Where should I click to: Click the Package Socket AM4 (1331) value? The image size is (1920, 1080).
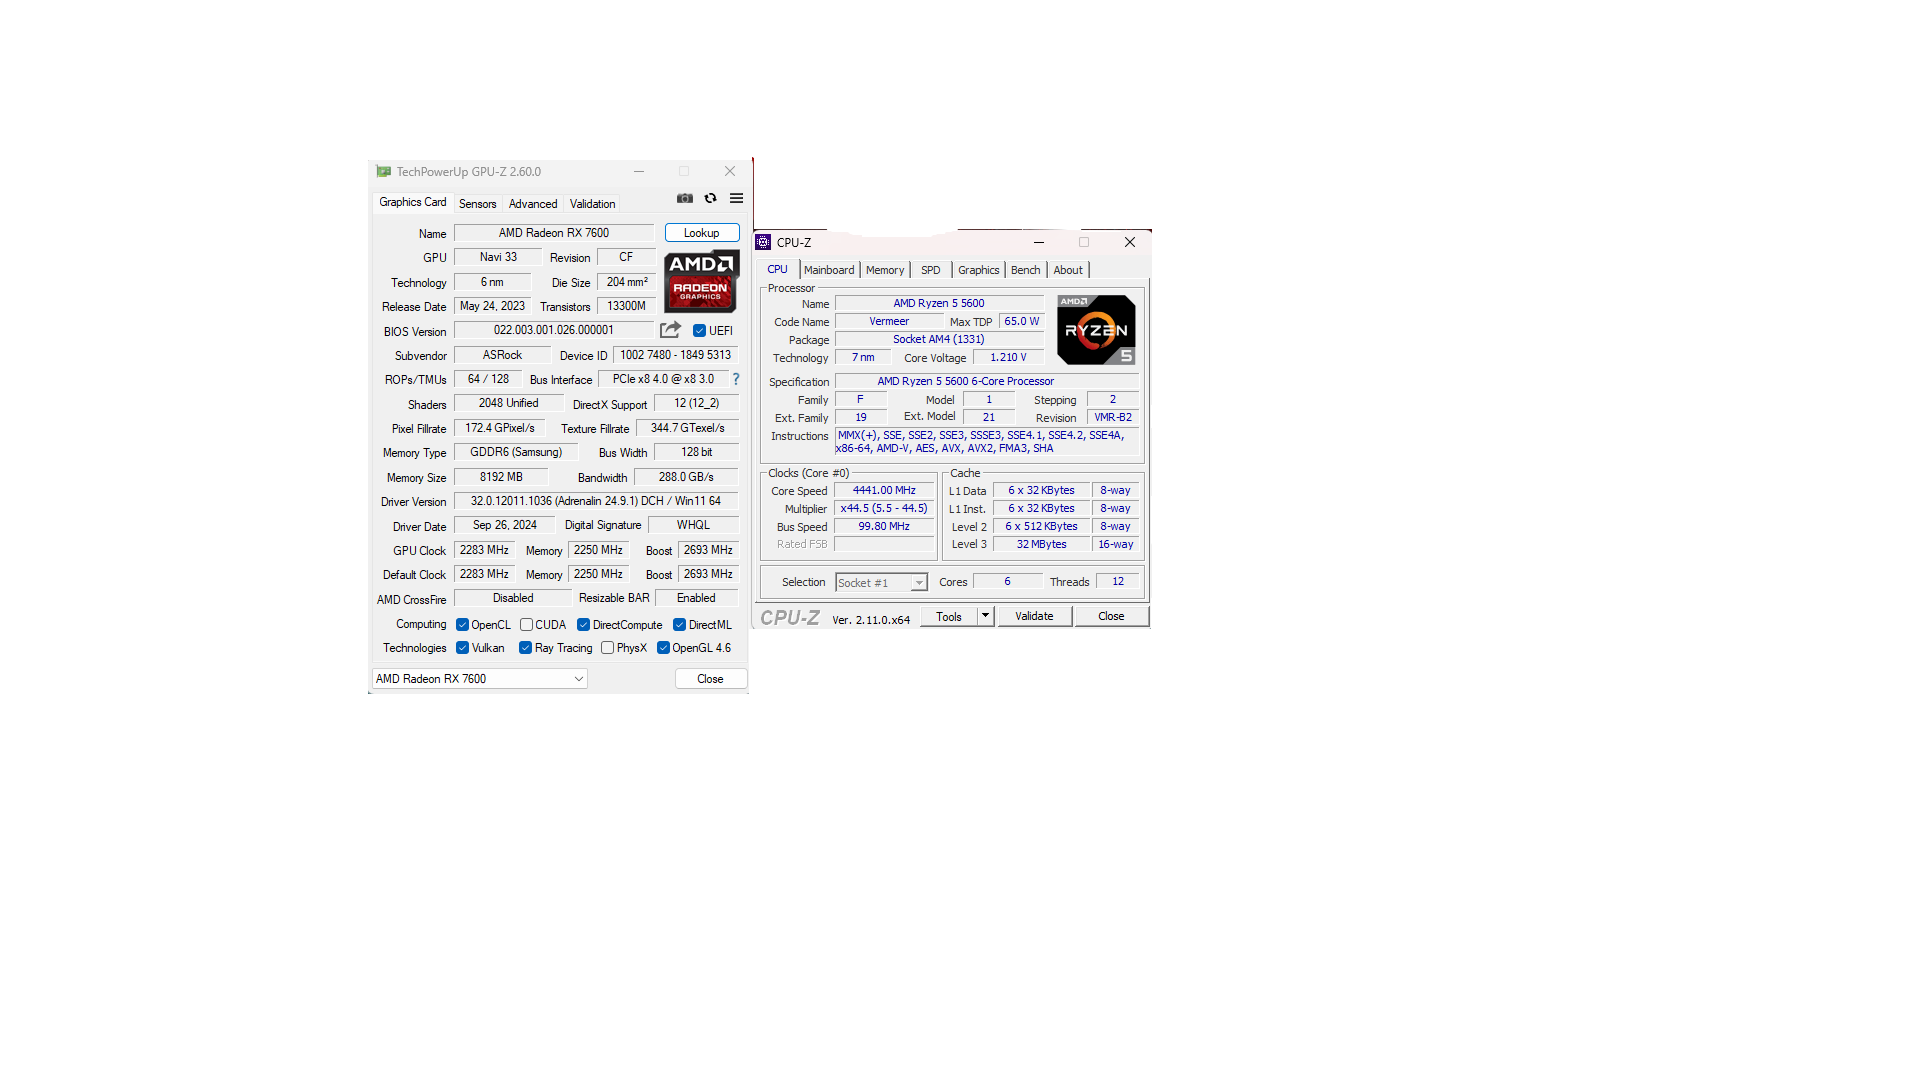click(x=939, y=339)
